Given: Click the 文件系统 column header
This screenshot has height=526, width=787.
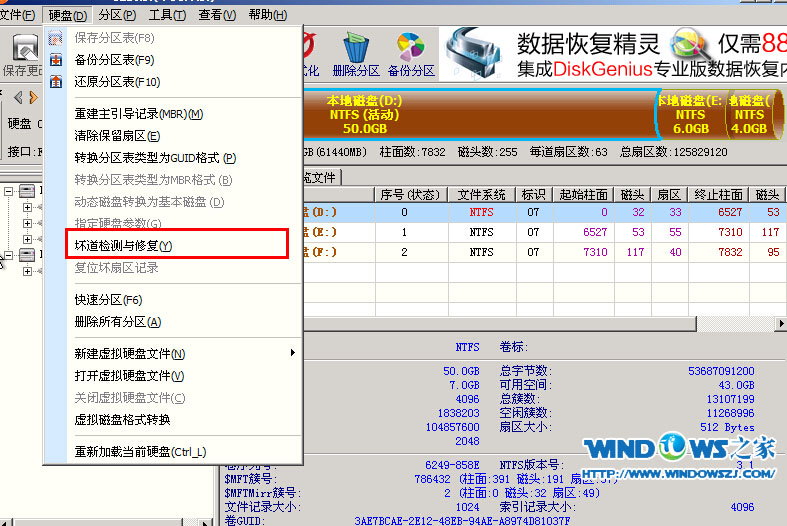Looking at the screenshot, I should point(480,194).
